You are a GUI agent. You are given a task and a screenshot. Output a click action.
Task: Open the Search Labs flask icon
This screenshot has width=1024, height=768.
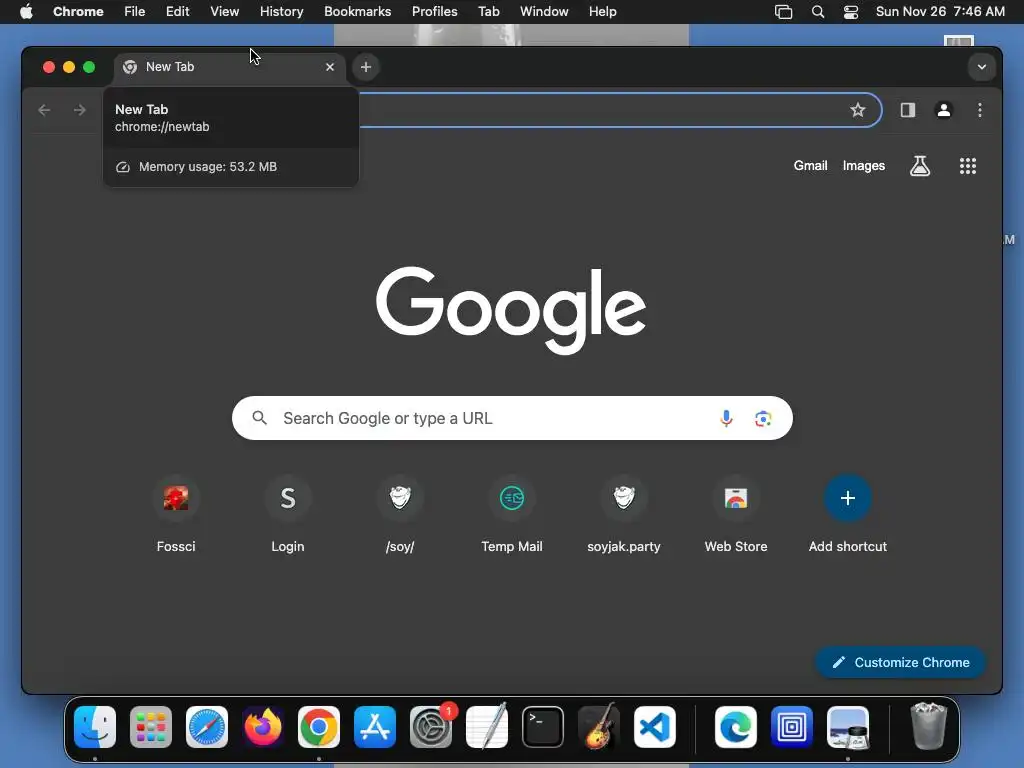tap(920, 166)
